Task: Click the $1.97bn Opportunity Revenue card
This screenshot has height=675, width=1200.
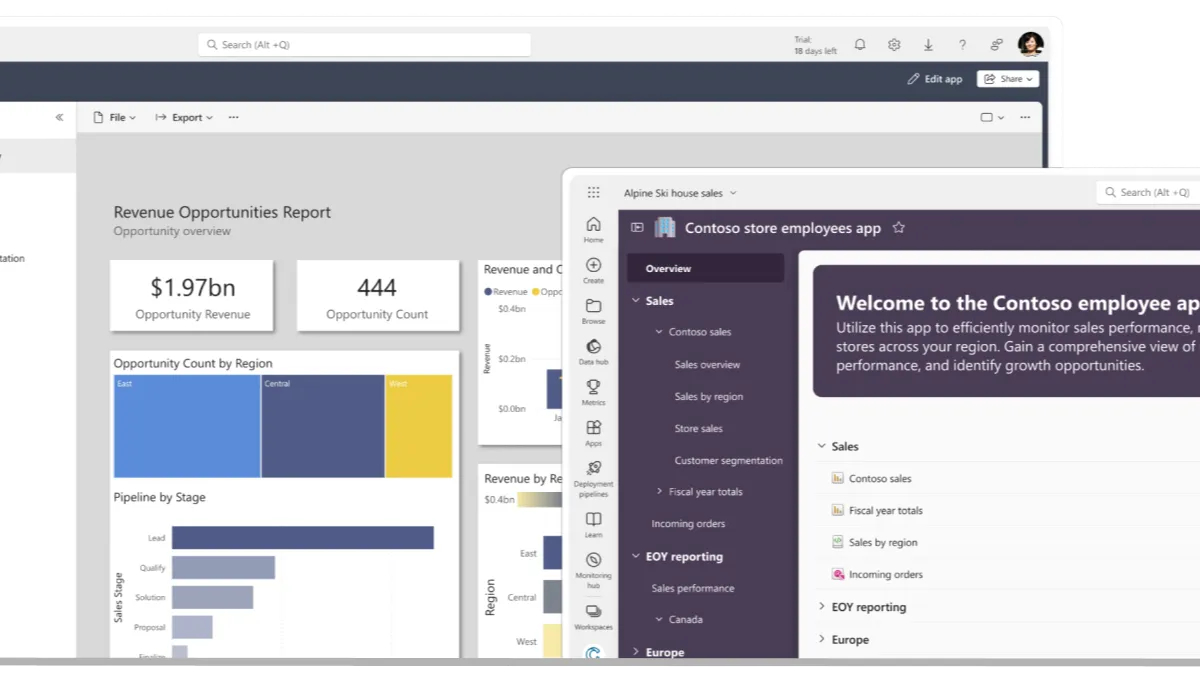Action: tap(192, 296)
